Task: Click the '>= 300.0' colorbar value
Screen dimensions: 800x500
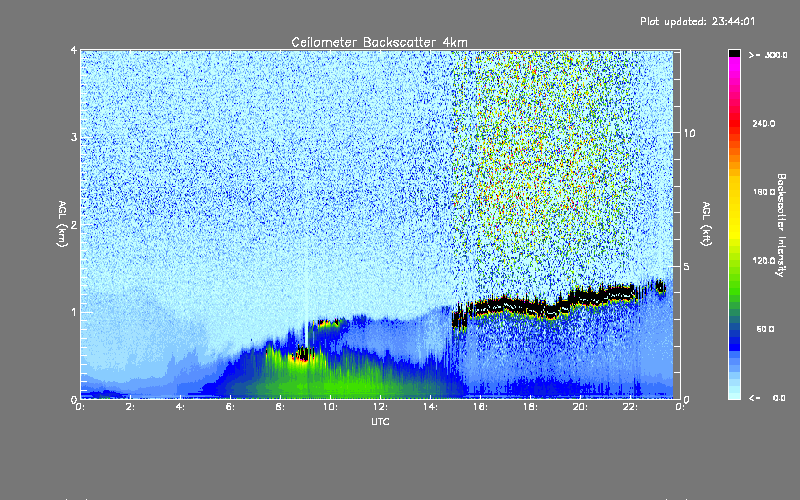Action: [x=768, y=55]
